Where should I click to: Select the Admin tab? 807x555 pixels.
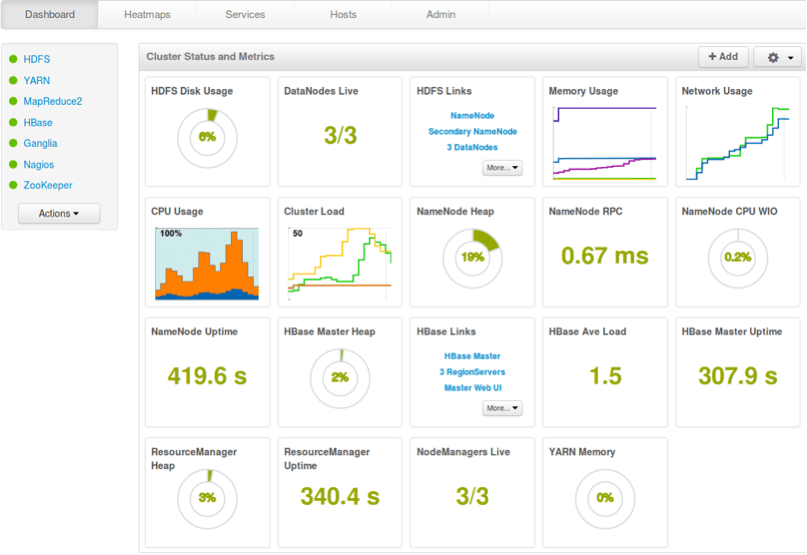[441, 15]
